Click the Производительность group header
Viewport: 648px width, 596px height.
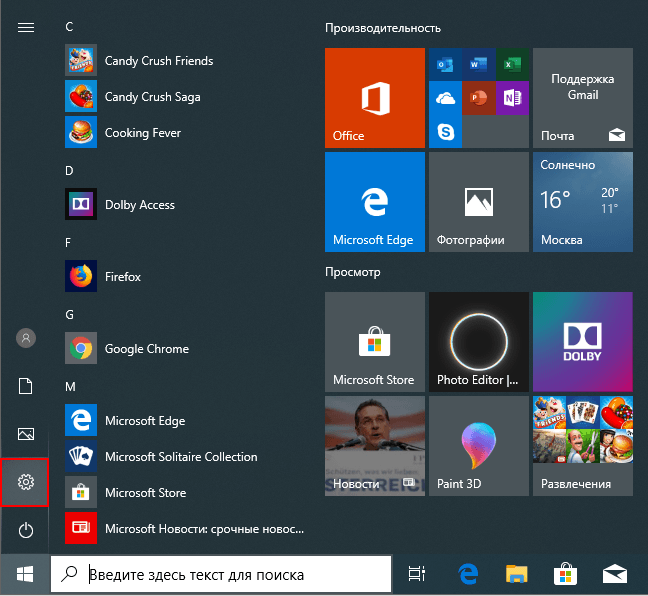point(383,28)
